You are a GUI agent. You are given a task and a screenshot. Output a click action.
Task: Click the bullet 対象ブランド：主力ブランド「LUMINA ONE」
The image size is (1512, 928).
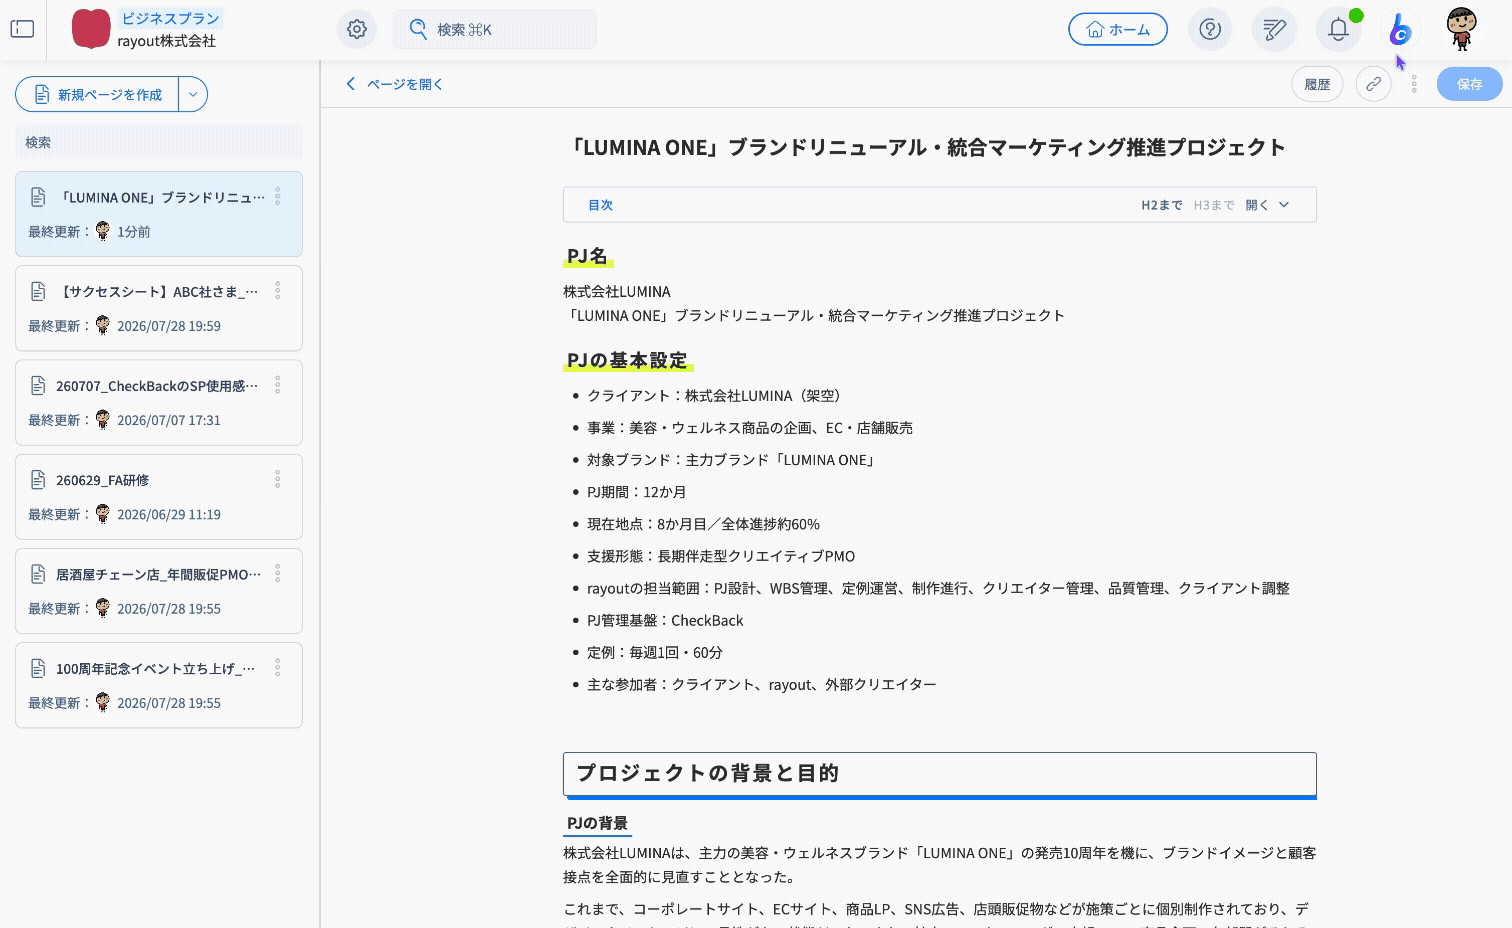pyautogui.click(x=733, y=460)
